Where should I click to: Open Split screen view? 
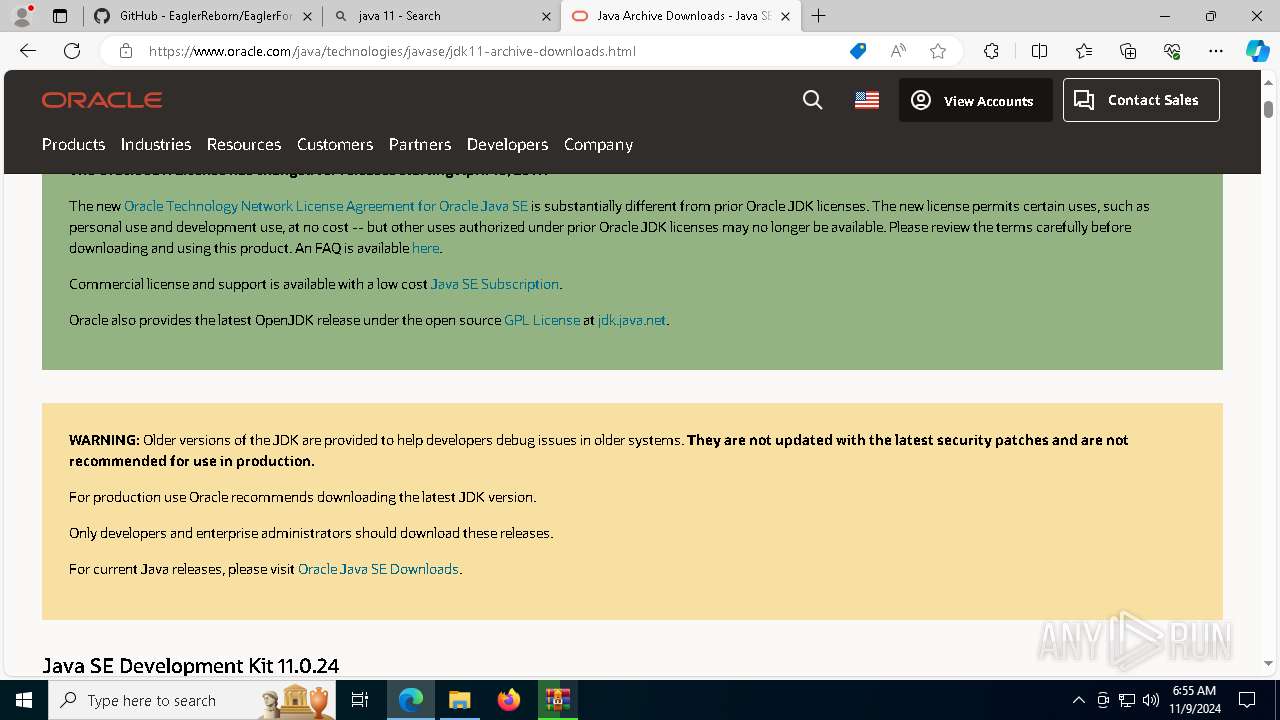point(1039,51)
